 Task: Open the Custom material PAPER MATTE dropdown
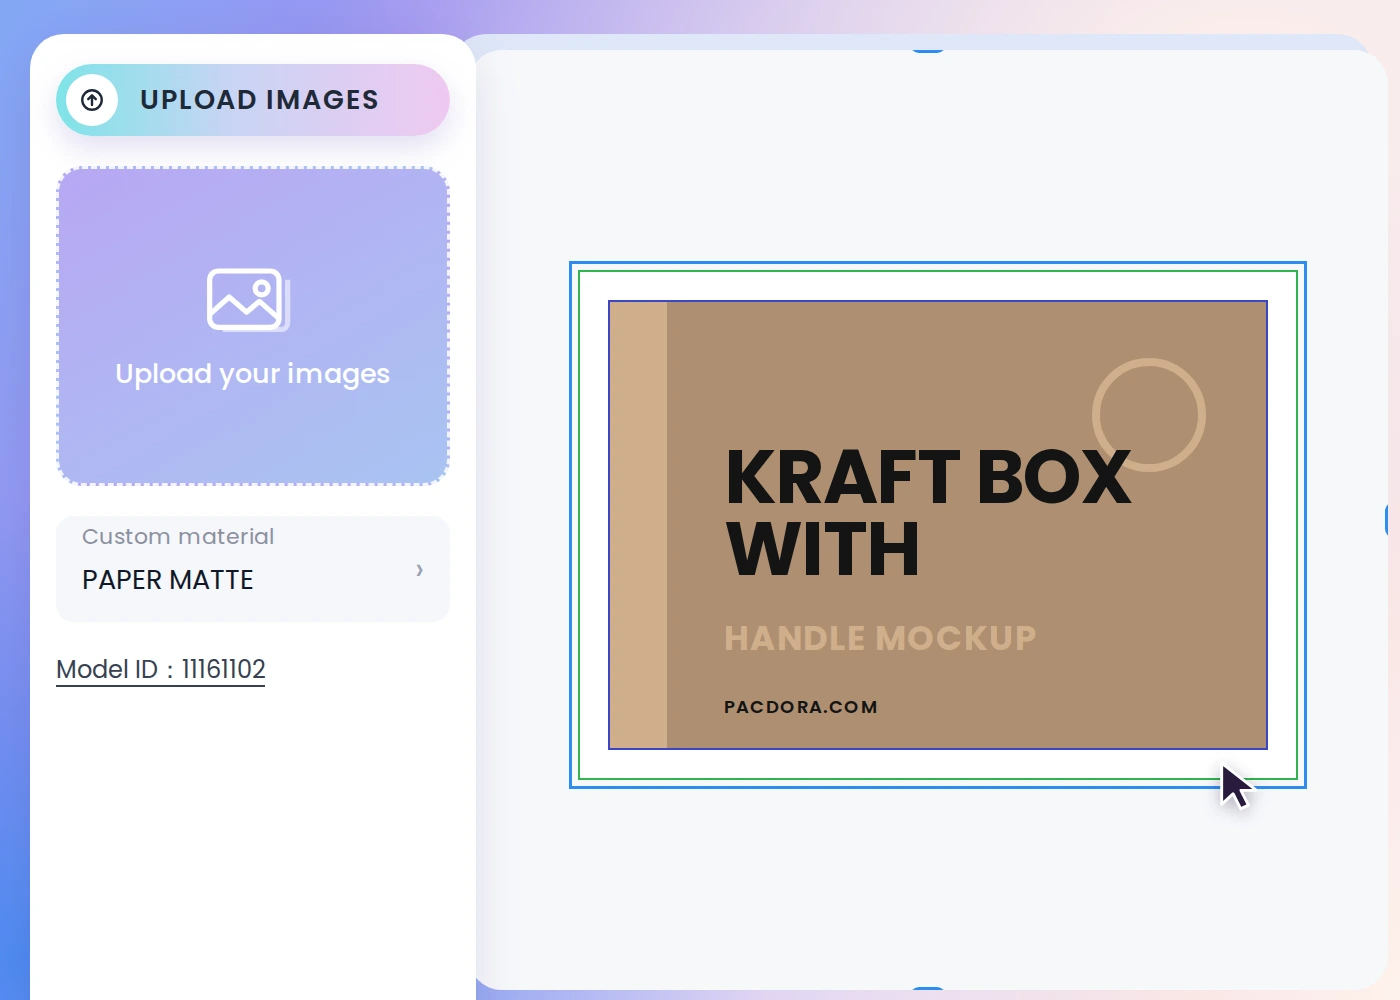point(253,569)
